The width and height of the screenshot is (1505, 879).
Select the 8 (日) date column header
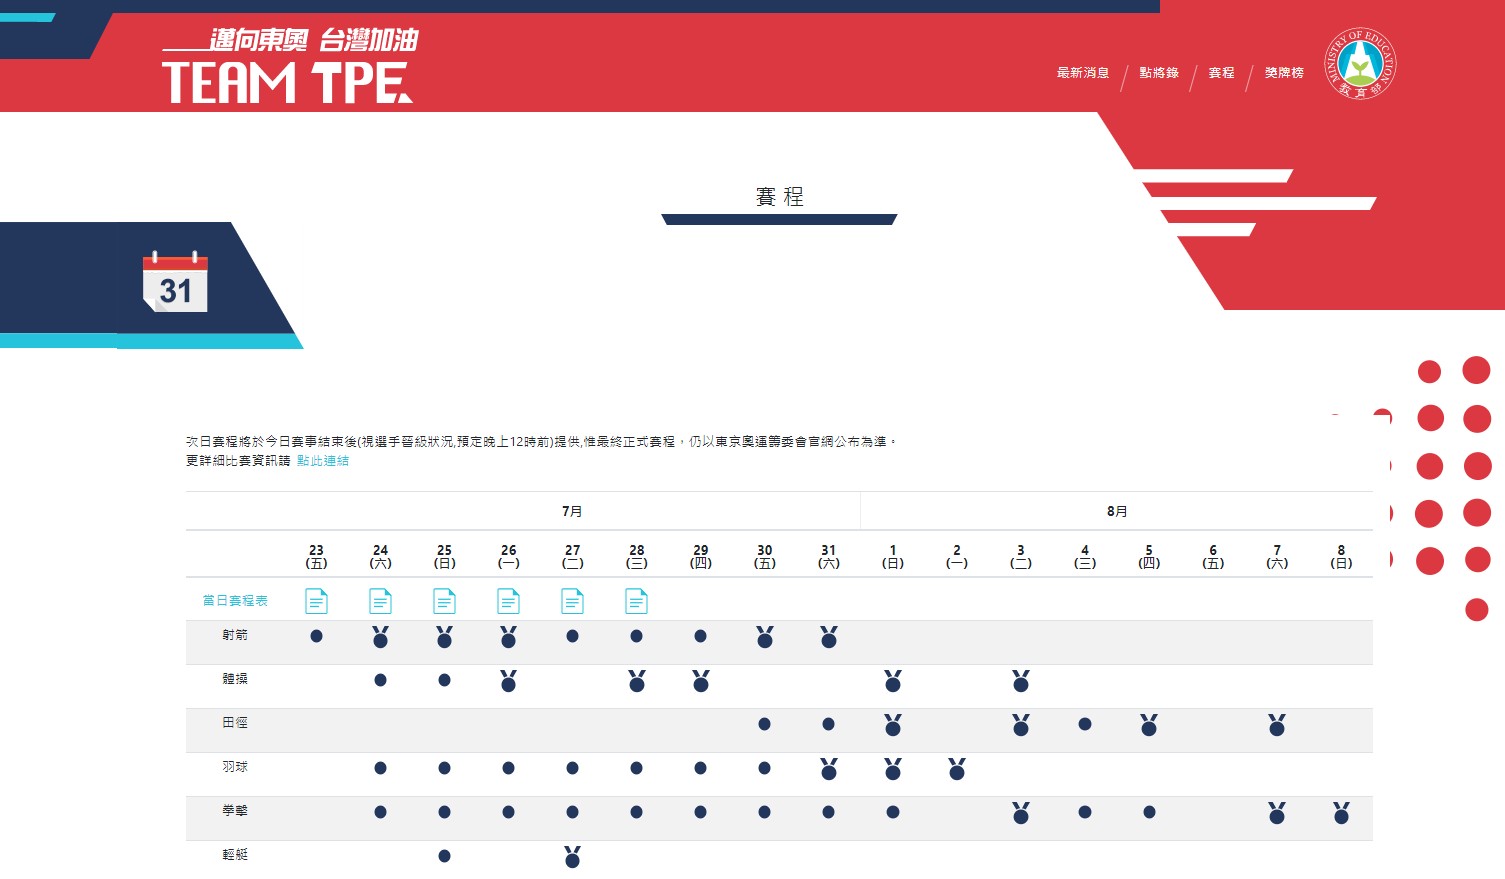coord(1341,557)
